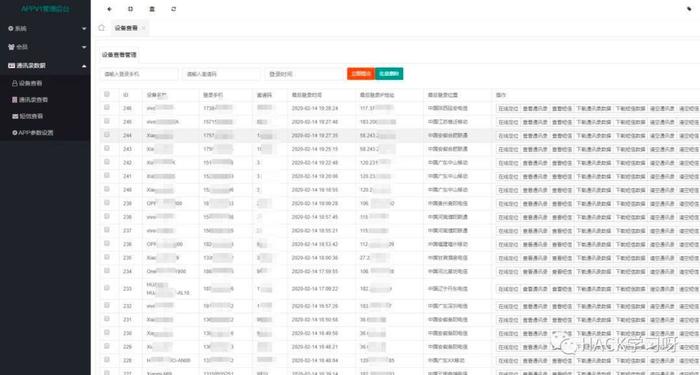Toggle the select-all checkbox in table header
This screenshot has height=375, width=700.
pos(107,94)
